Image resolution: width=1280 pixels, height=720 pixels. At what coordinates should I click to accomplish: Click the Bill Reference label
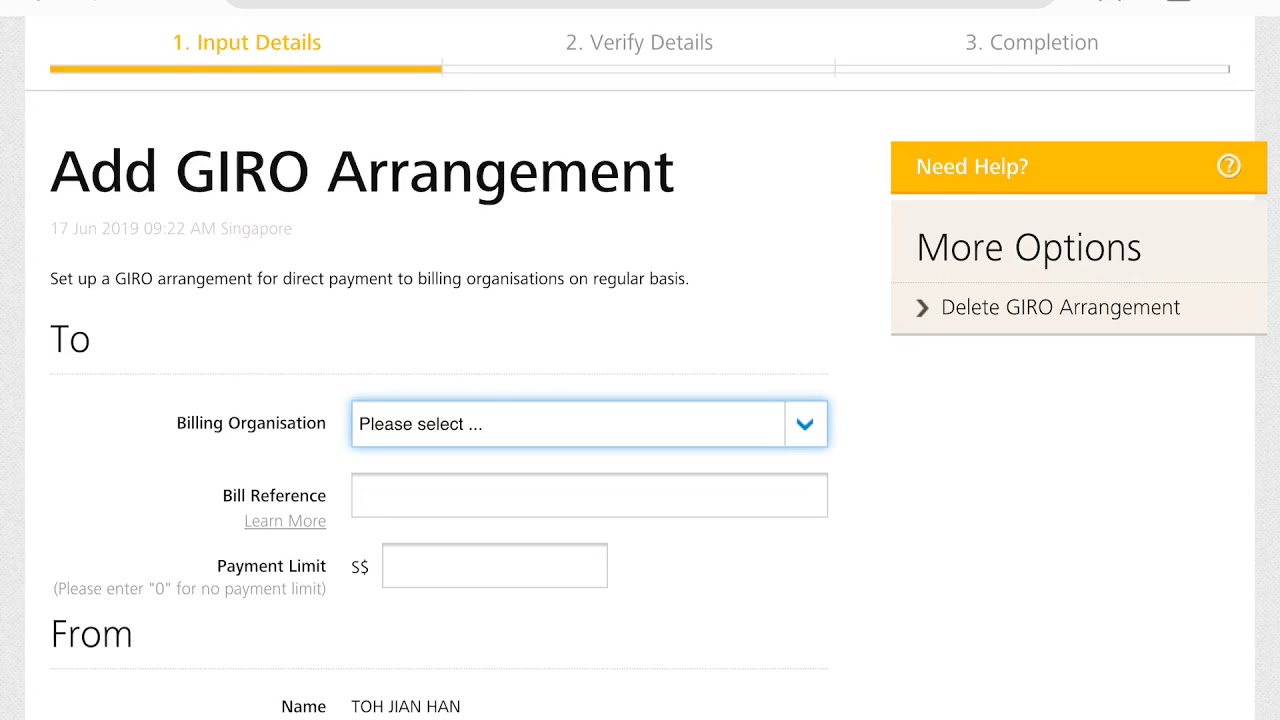[274, 496]
